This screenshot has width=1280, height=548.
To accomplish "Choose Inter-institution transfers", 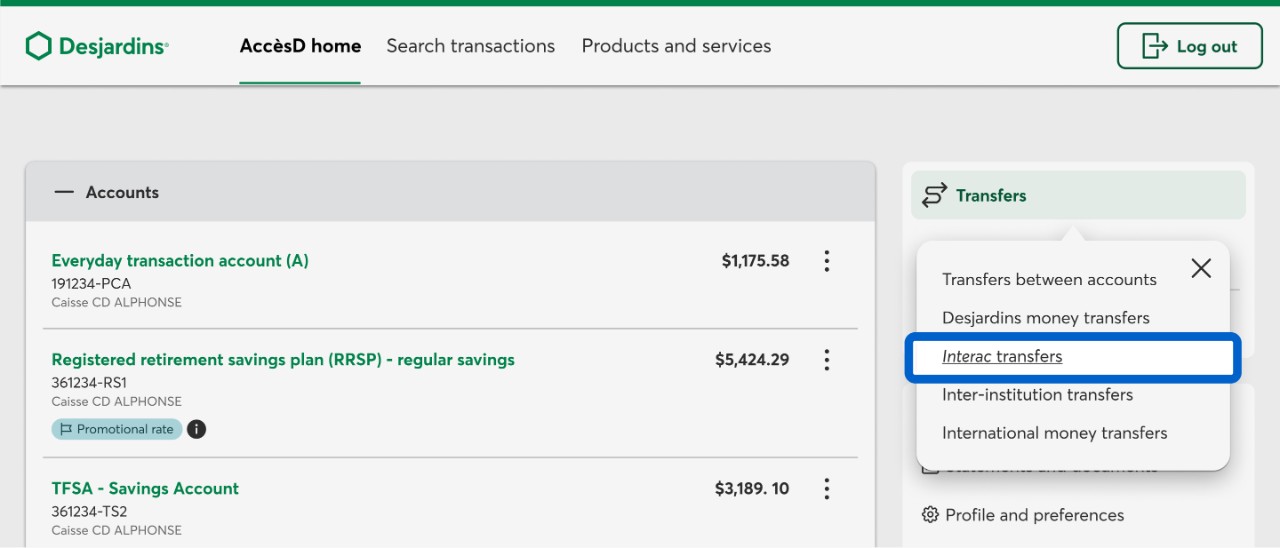I will (1037, 395).
